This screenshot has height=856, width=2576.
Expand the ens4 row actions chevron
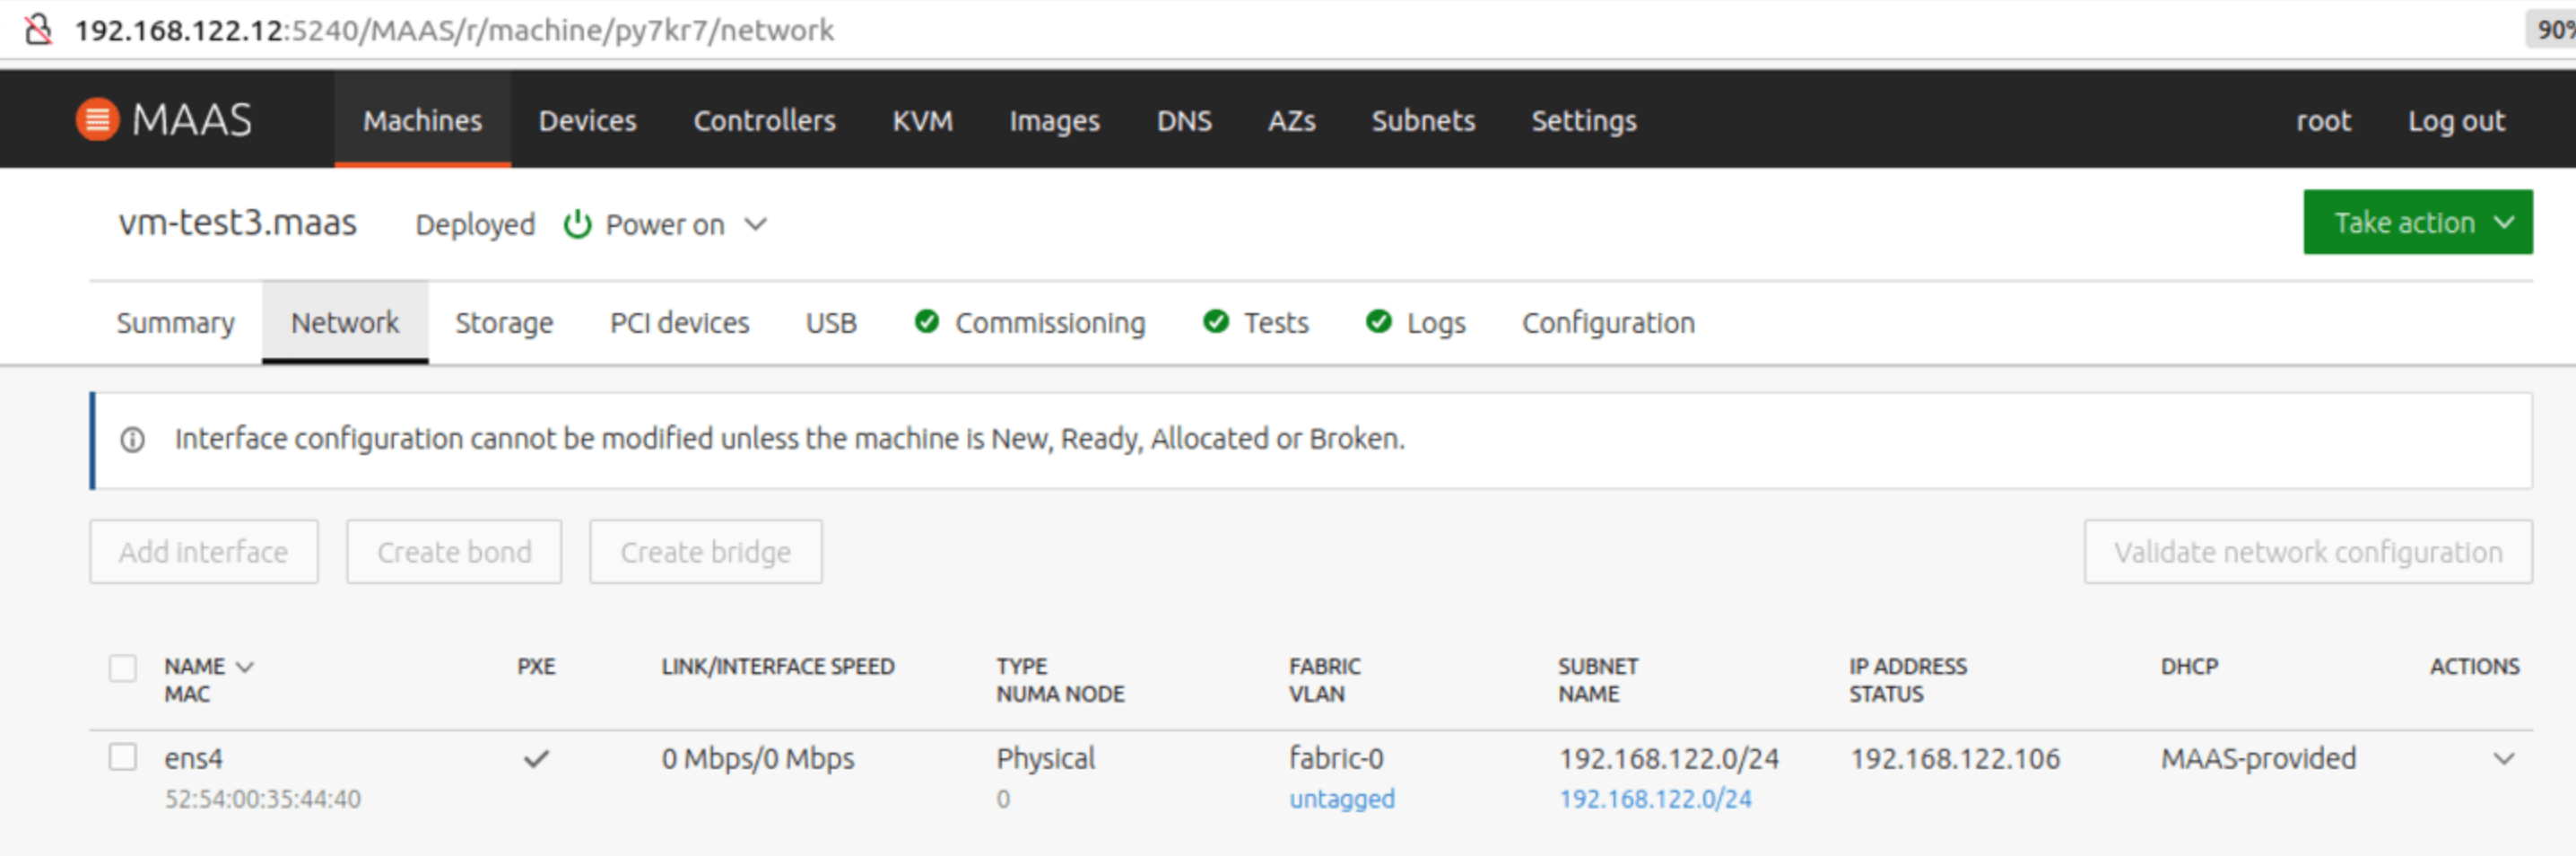point(2503,759)
